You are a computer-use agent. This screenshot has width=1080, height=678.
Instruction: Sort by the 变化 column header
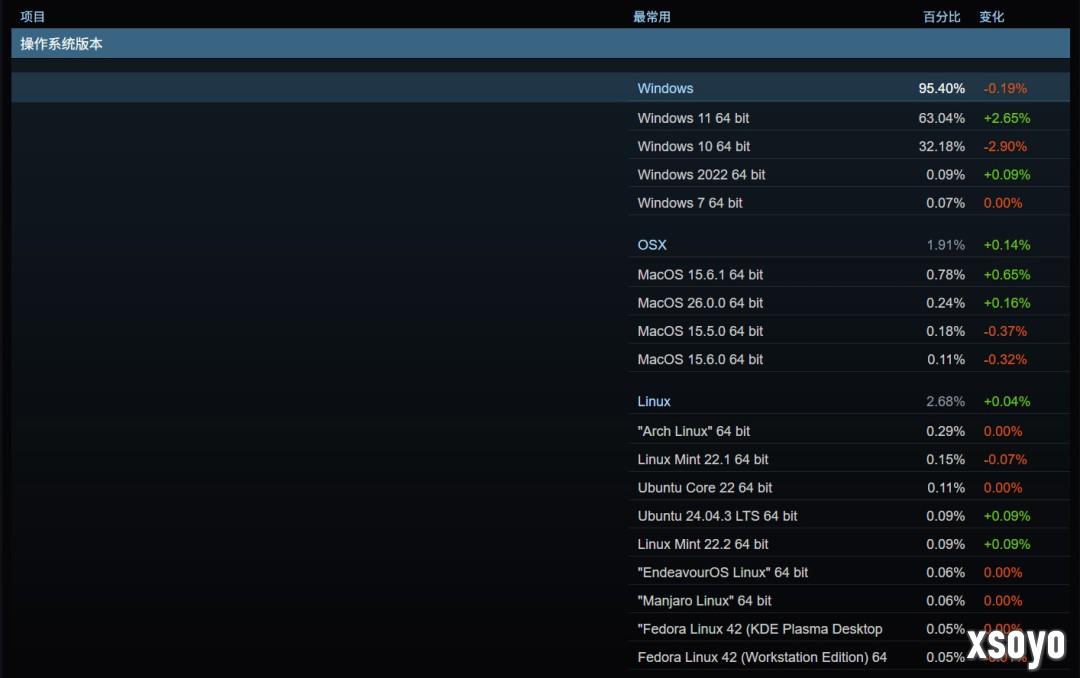[x=991, y=16]
